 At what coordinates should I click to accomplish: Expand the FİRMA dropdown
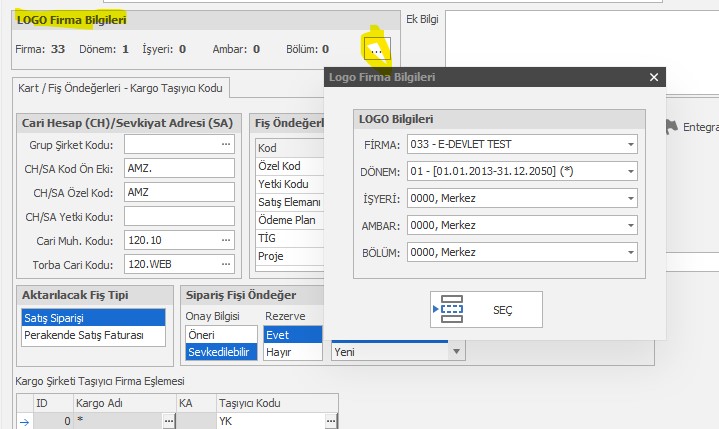click(630, 145)
